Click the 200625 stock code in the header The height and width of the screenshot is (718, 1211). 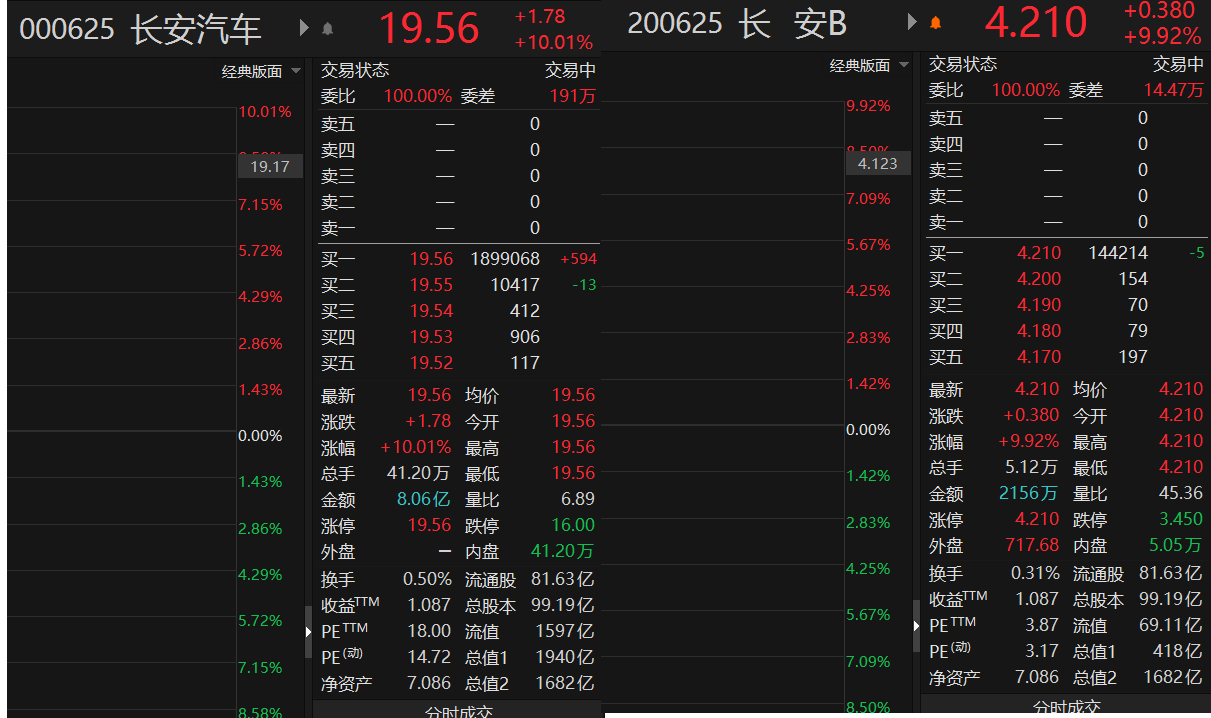pos(675,22)
